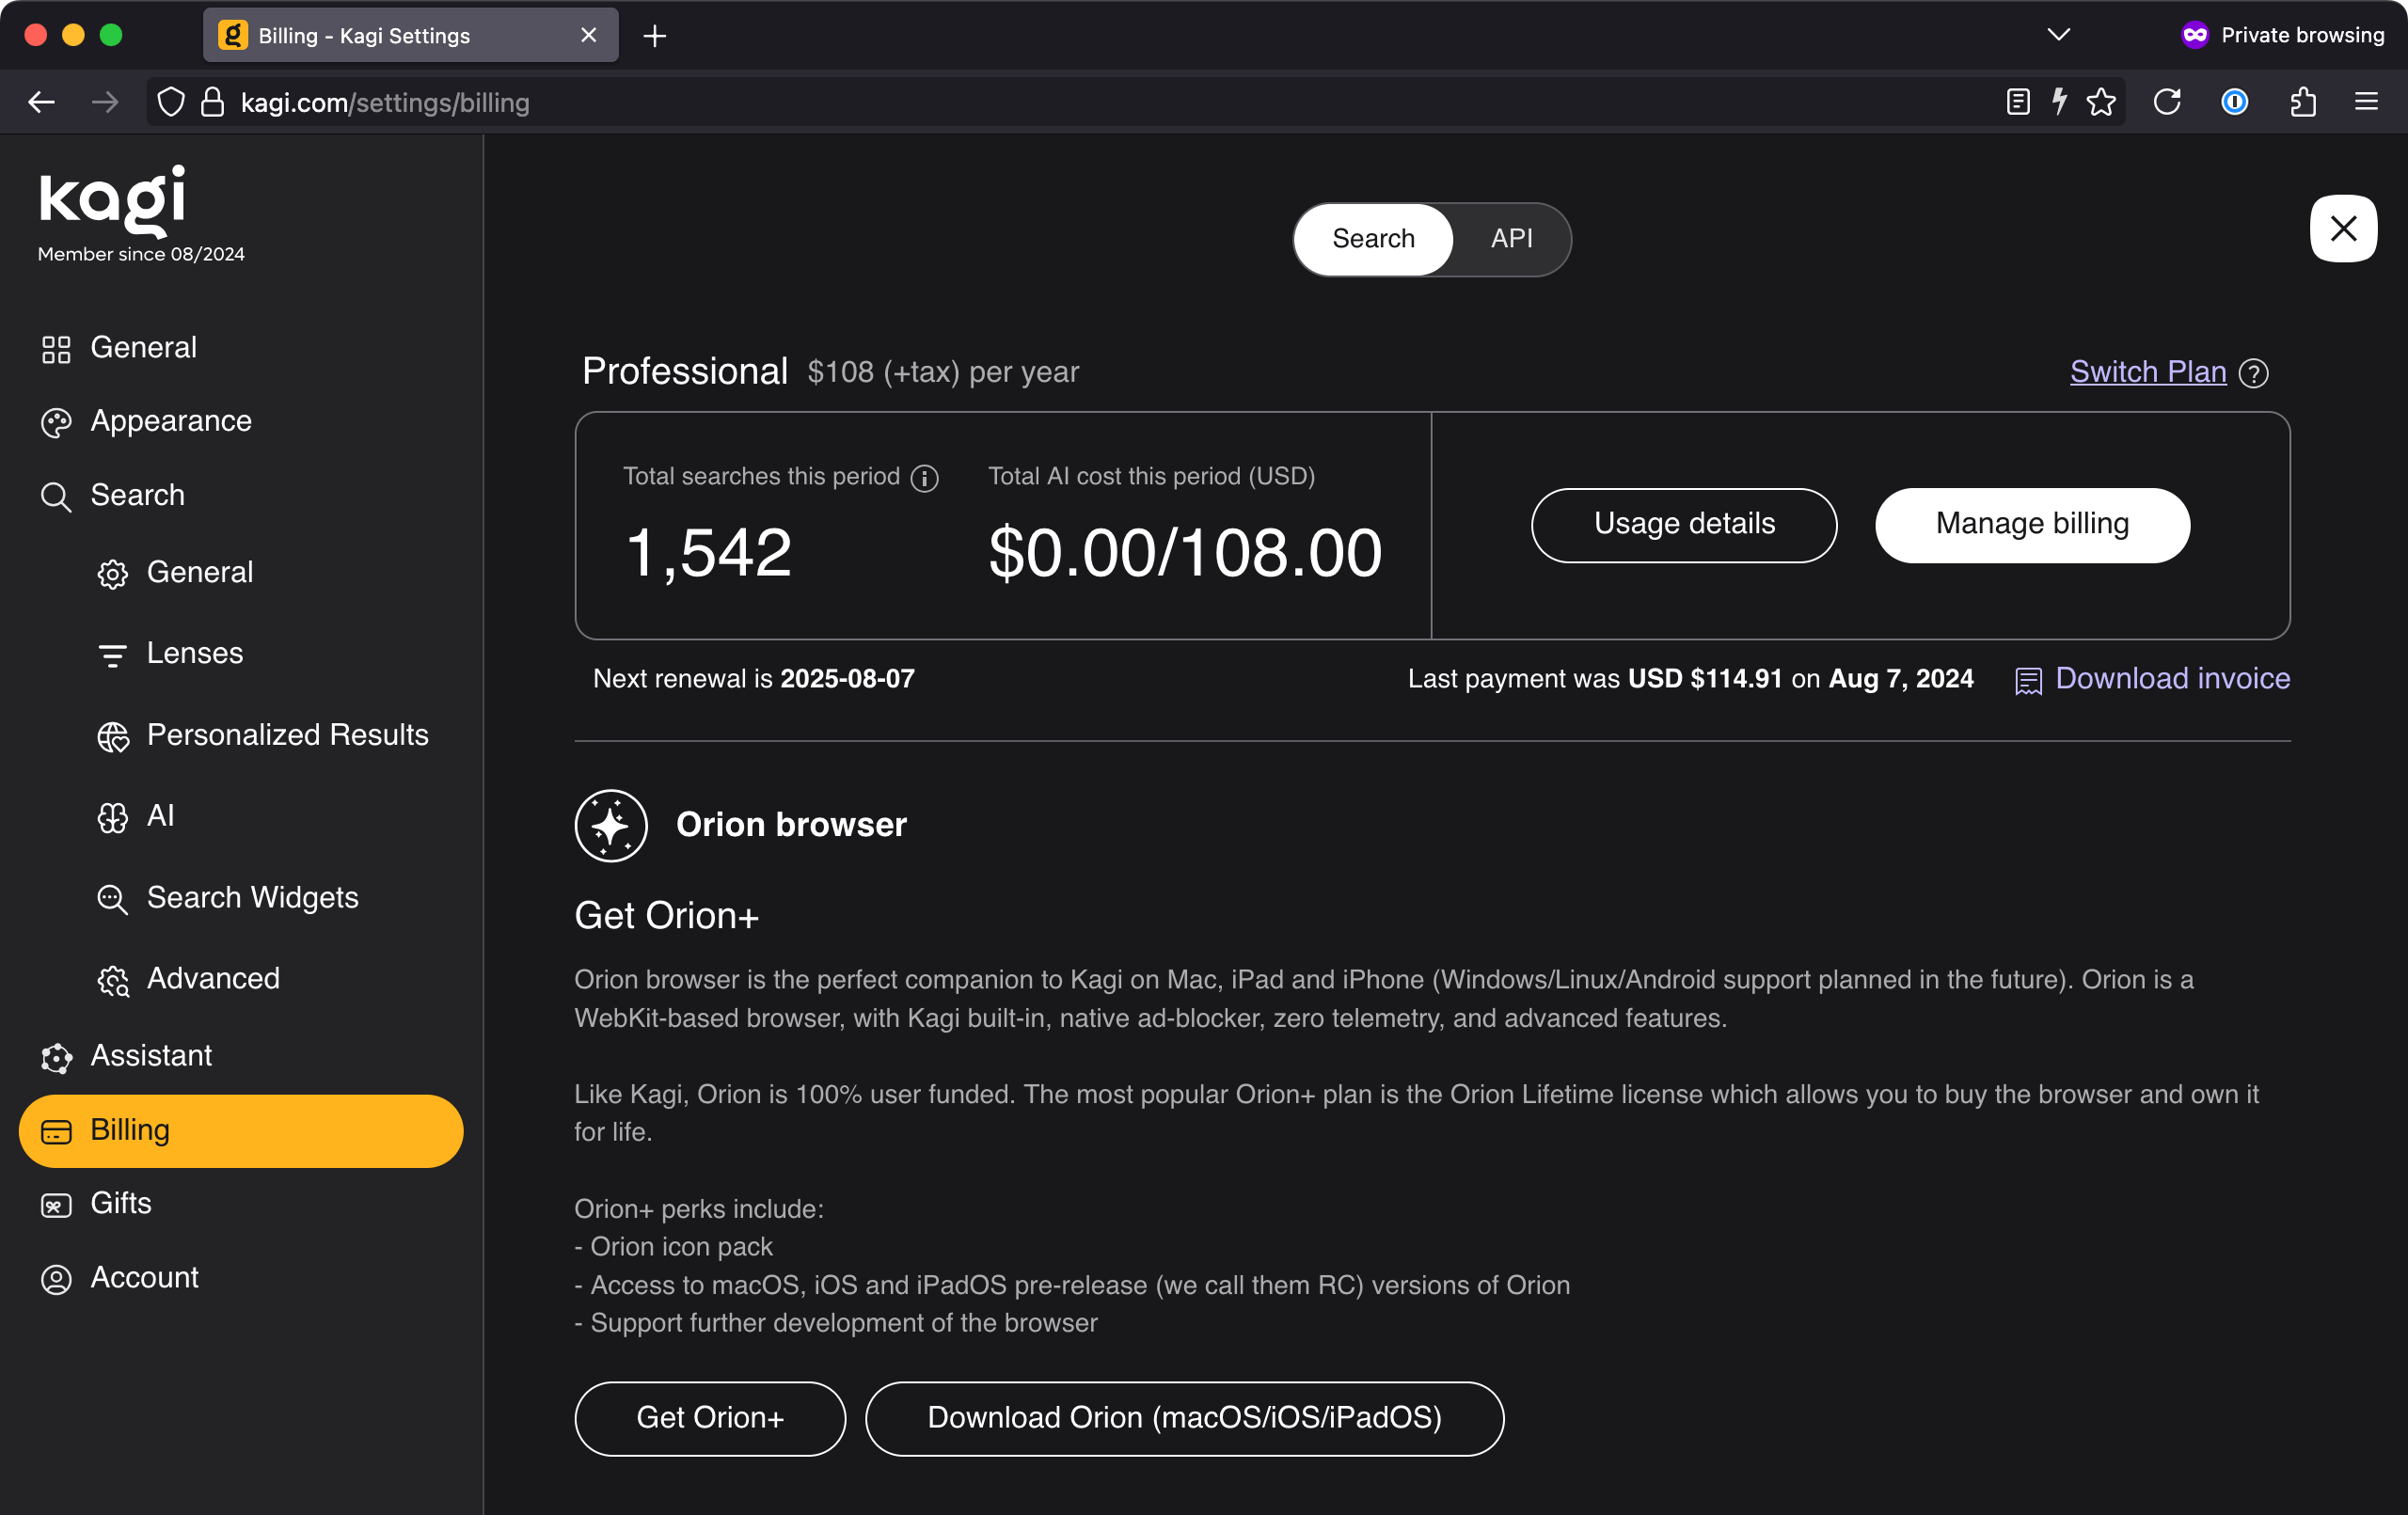Open Assistant settings
The height and width of the screenshot is (1515, 2408).
pyautogui.click(x=241, y=1056)
